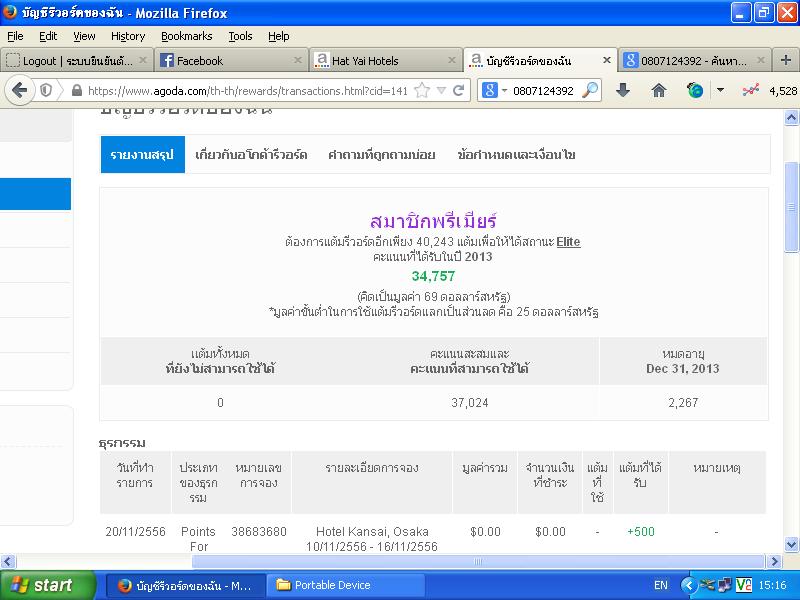
Task: Open the View menu
Action: tap(84, 36)
